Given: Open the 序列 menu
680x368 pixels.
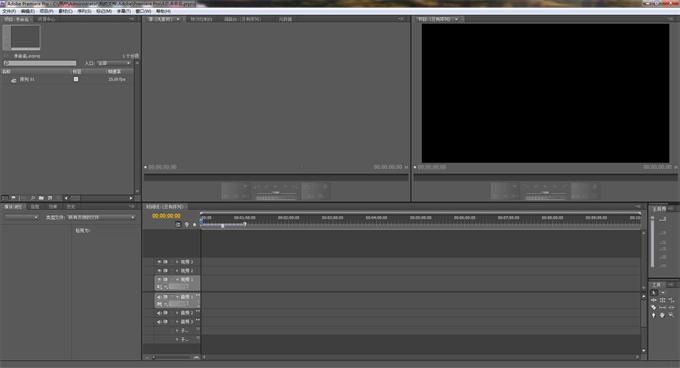Looking at the screenshot, I should [x=84, y=11].
